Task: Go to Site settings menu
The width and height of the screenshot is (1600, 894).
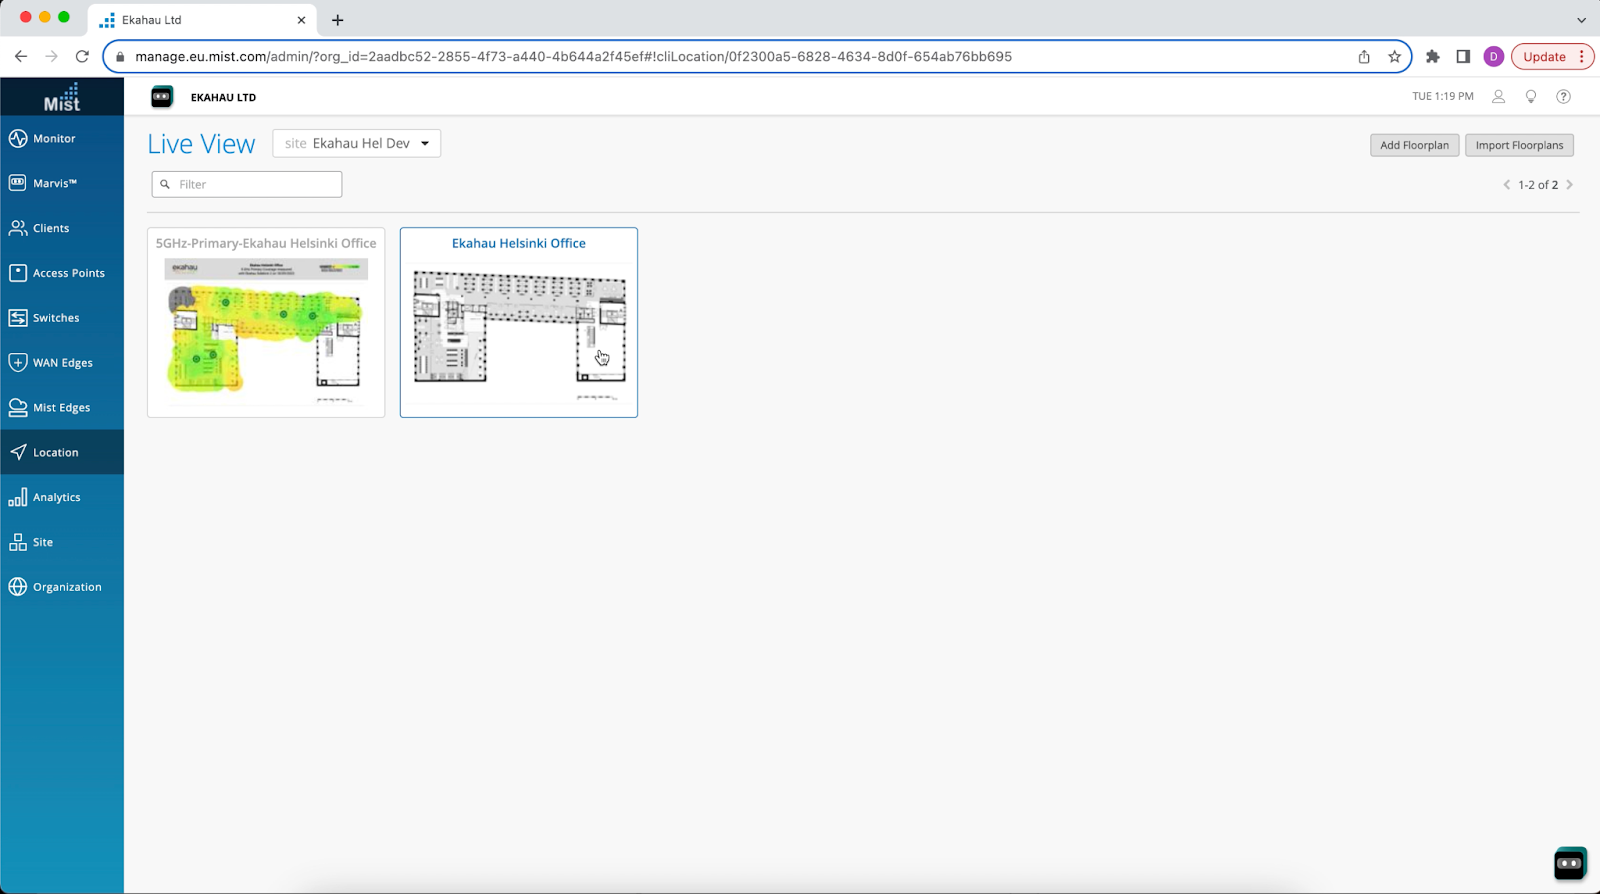Action: (x=62, y=542)
